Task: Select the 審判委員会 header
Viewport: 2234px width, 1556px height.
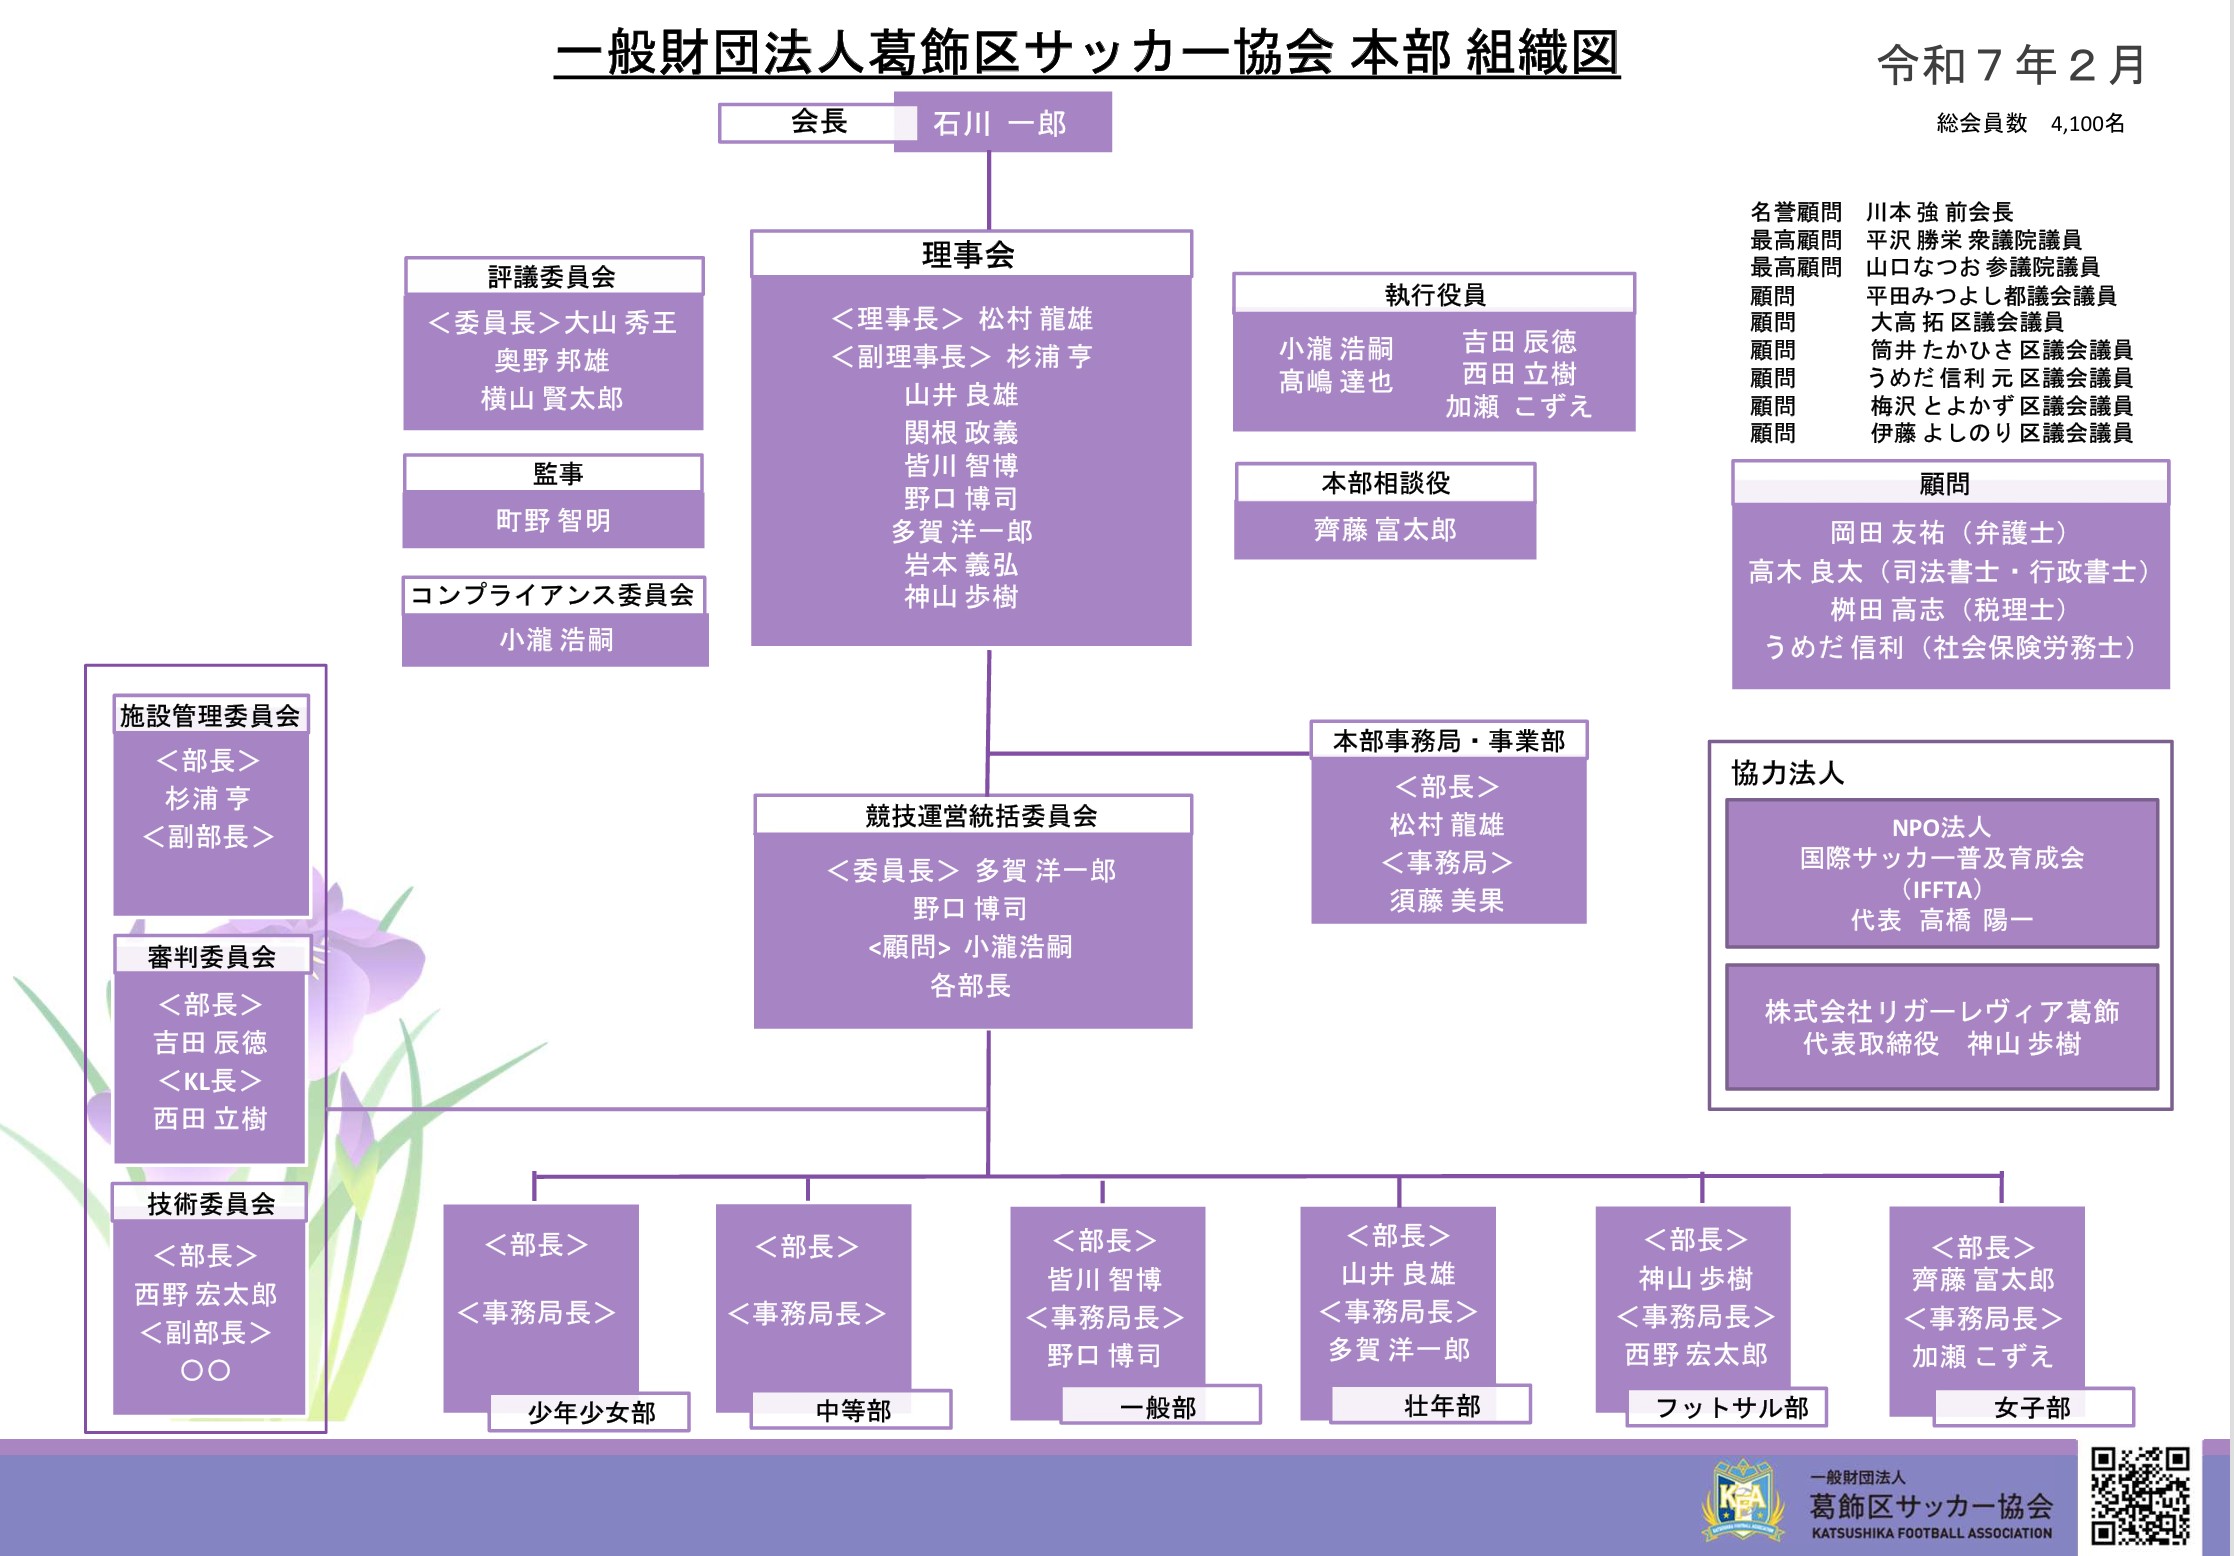Action: (211, 957)
